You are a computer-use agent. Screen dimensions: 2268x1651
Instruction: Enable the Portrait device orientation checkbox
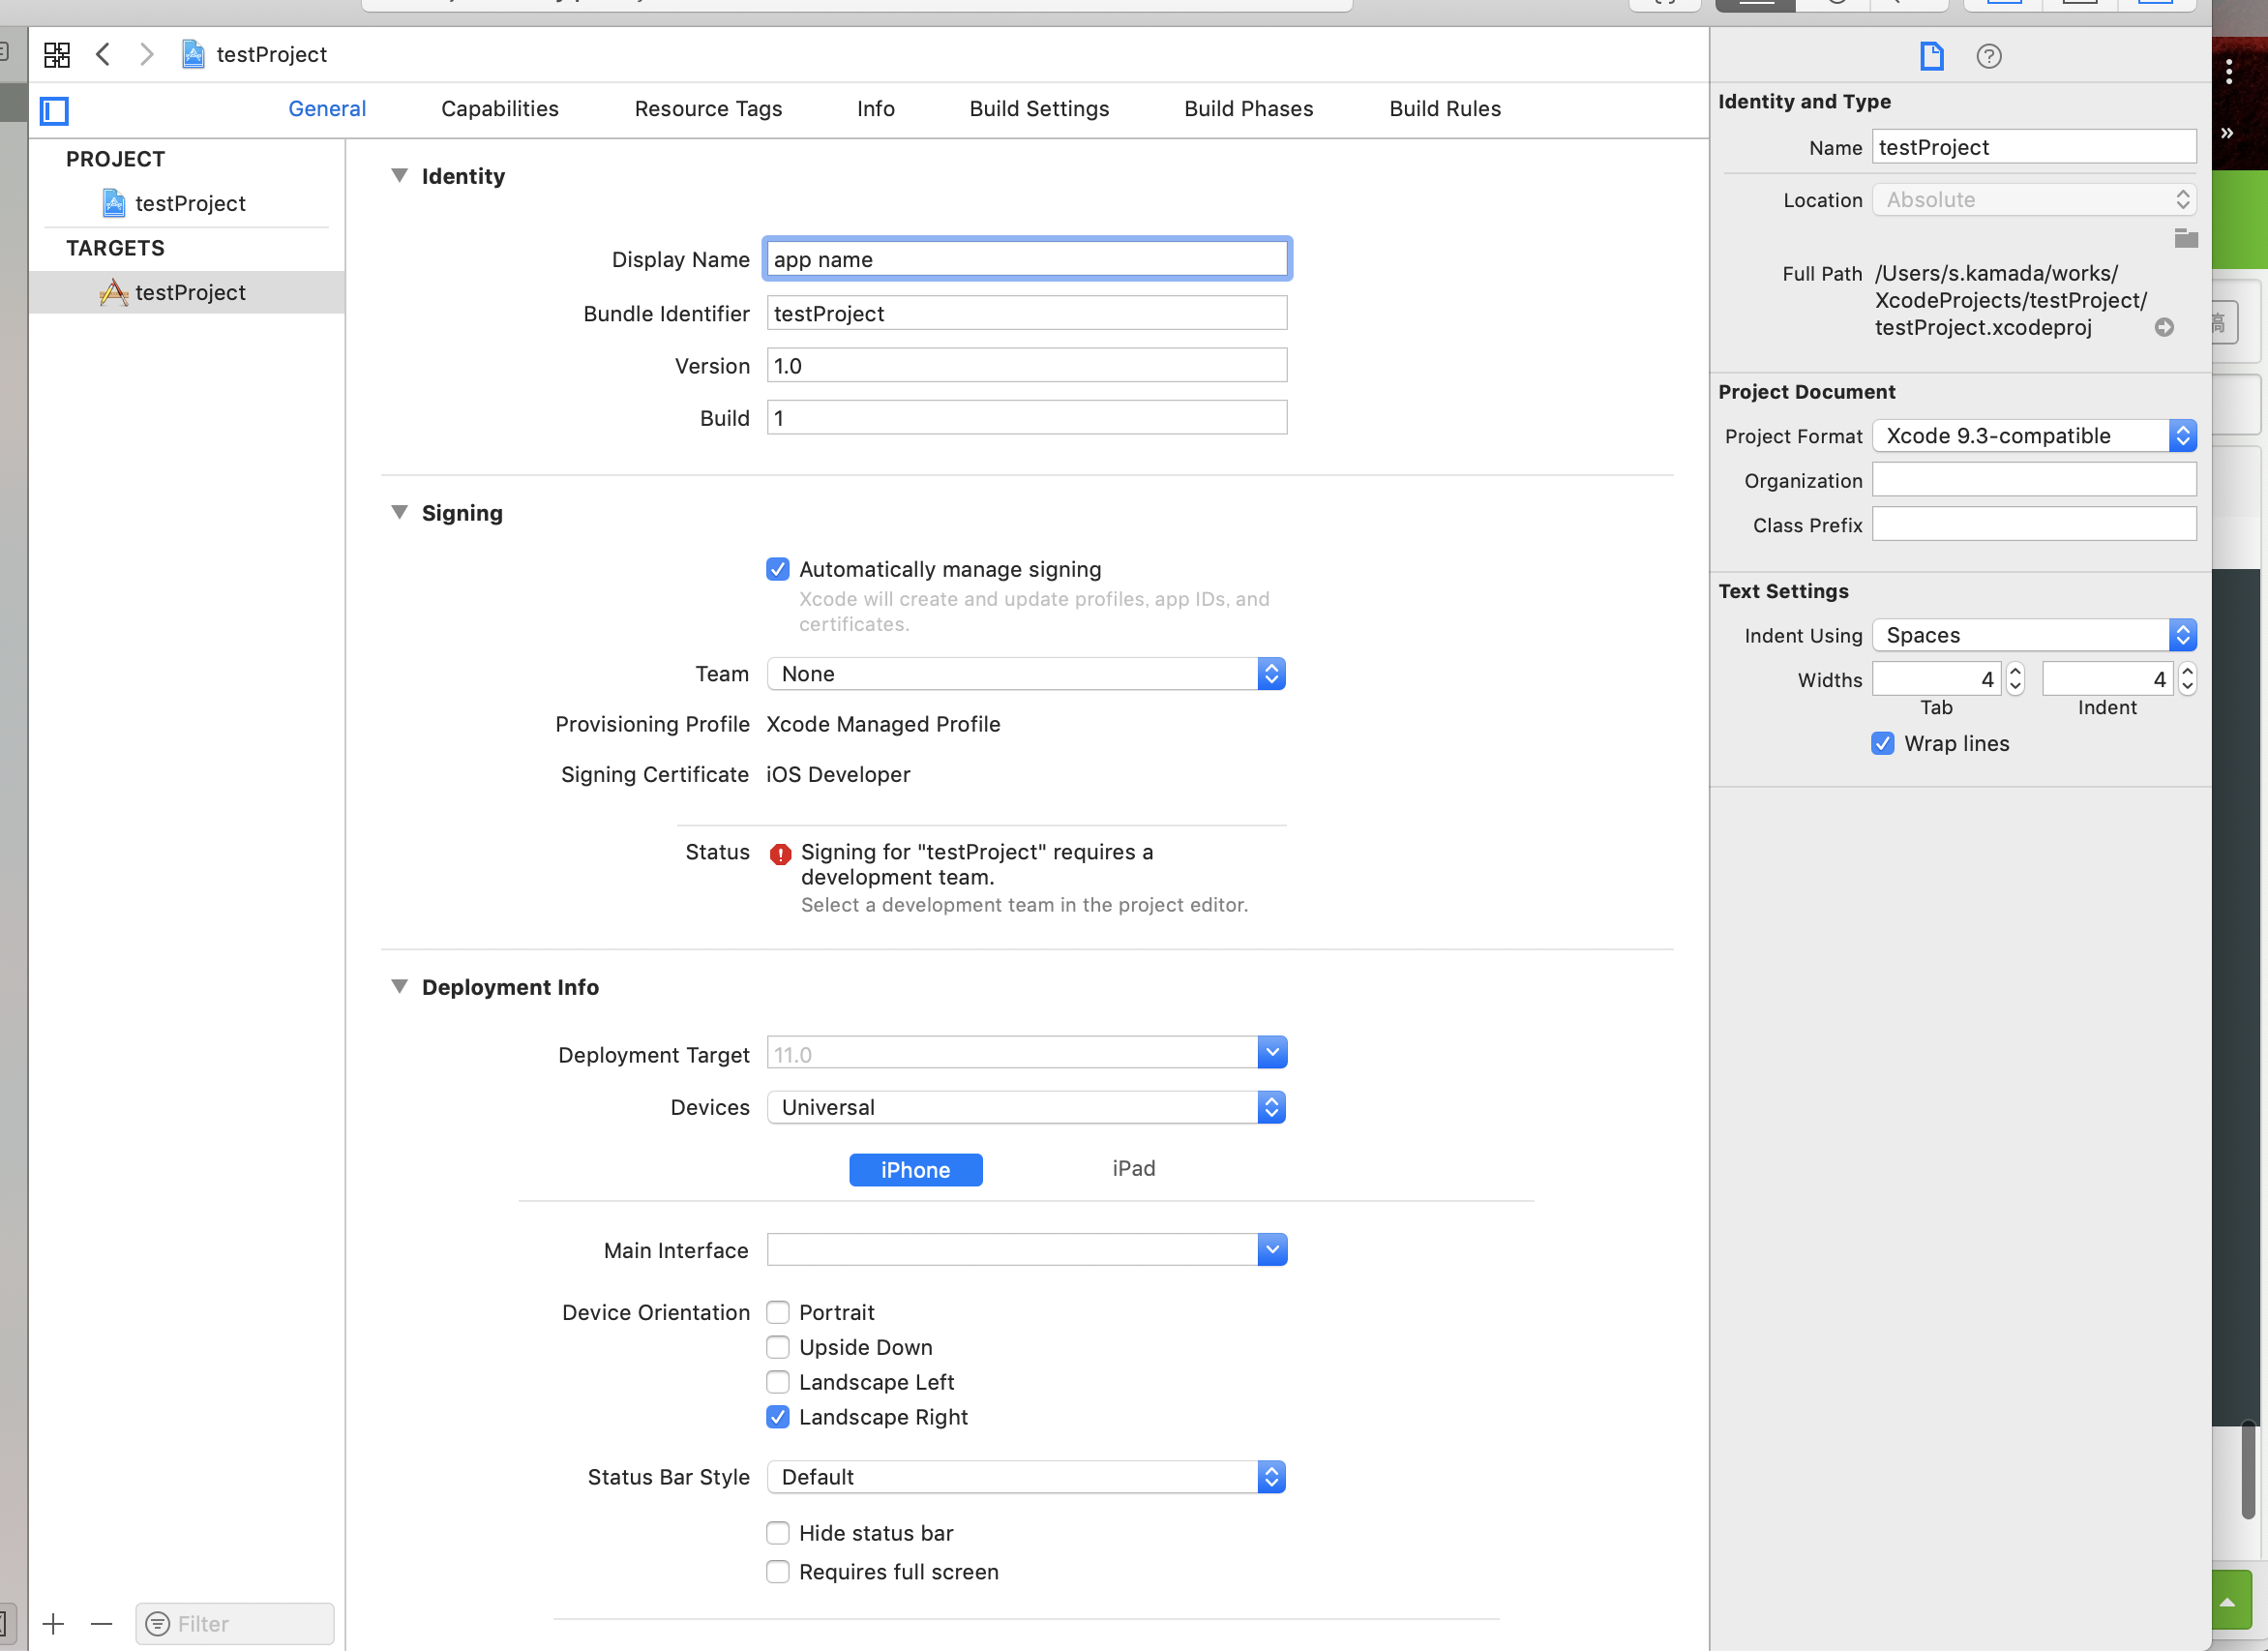click(x=780, y=1312)
